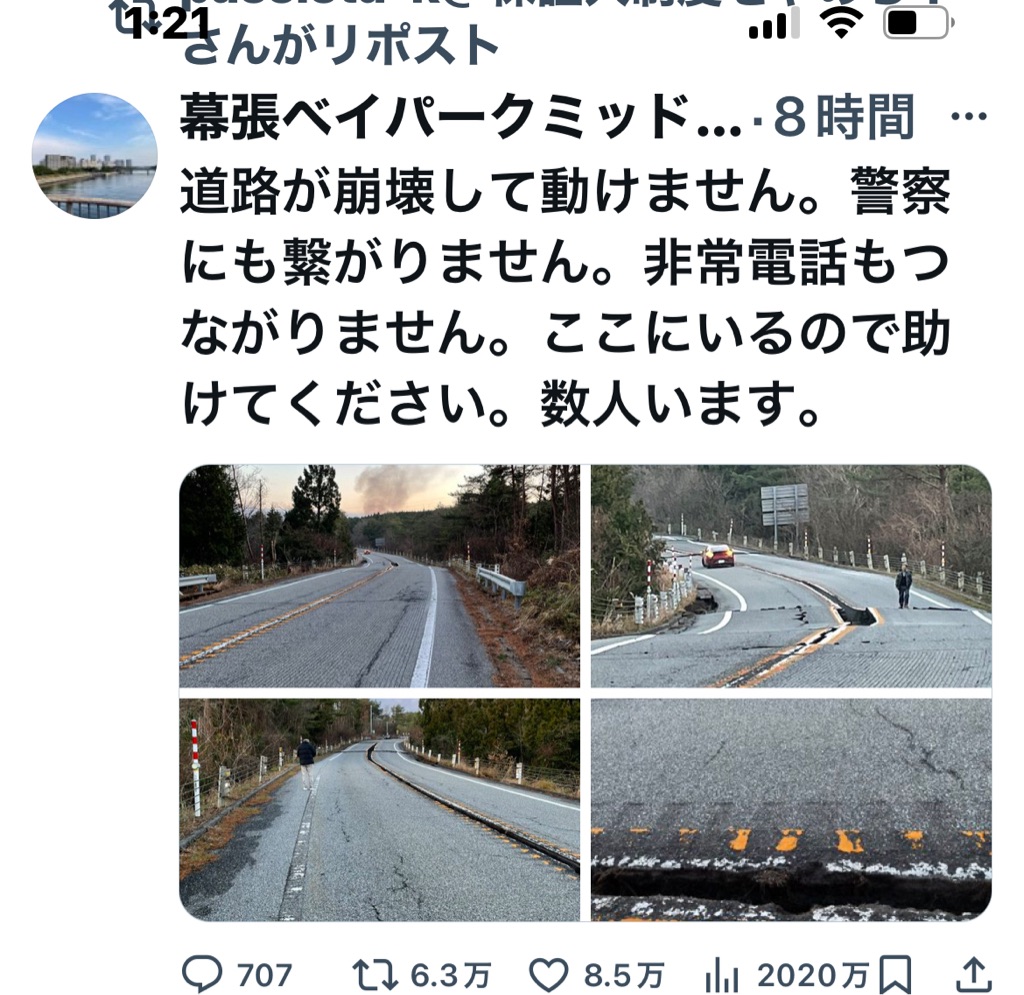Image resolution: width=1024 pixels, height=995 pixels.
Task: Open top-right photo with red car
Action: (x=792, y=575)
